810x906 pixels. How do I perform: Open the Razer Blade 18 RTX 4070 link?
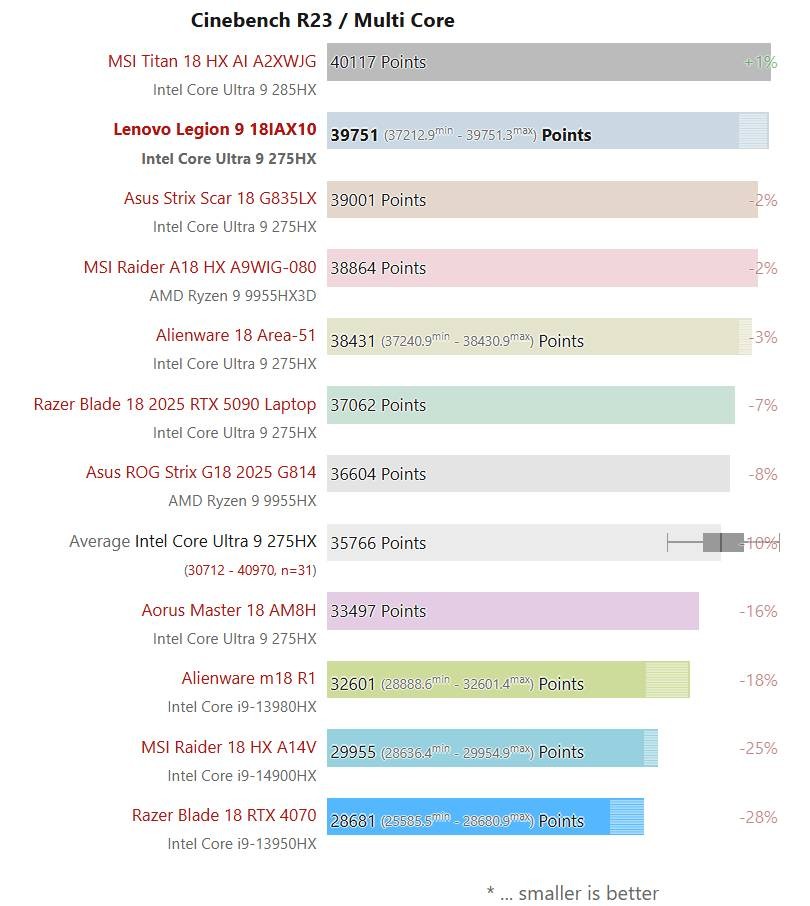(x=224, y=815)
